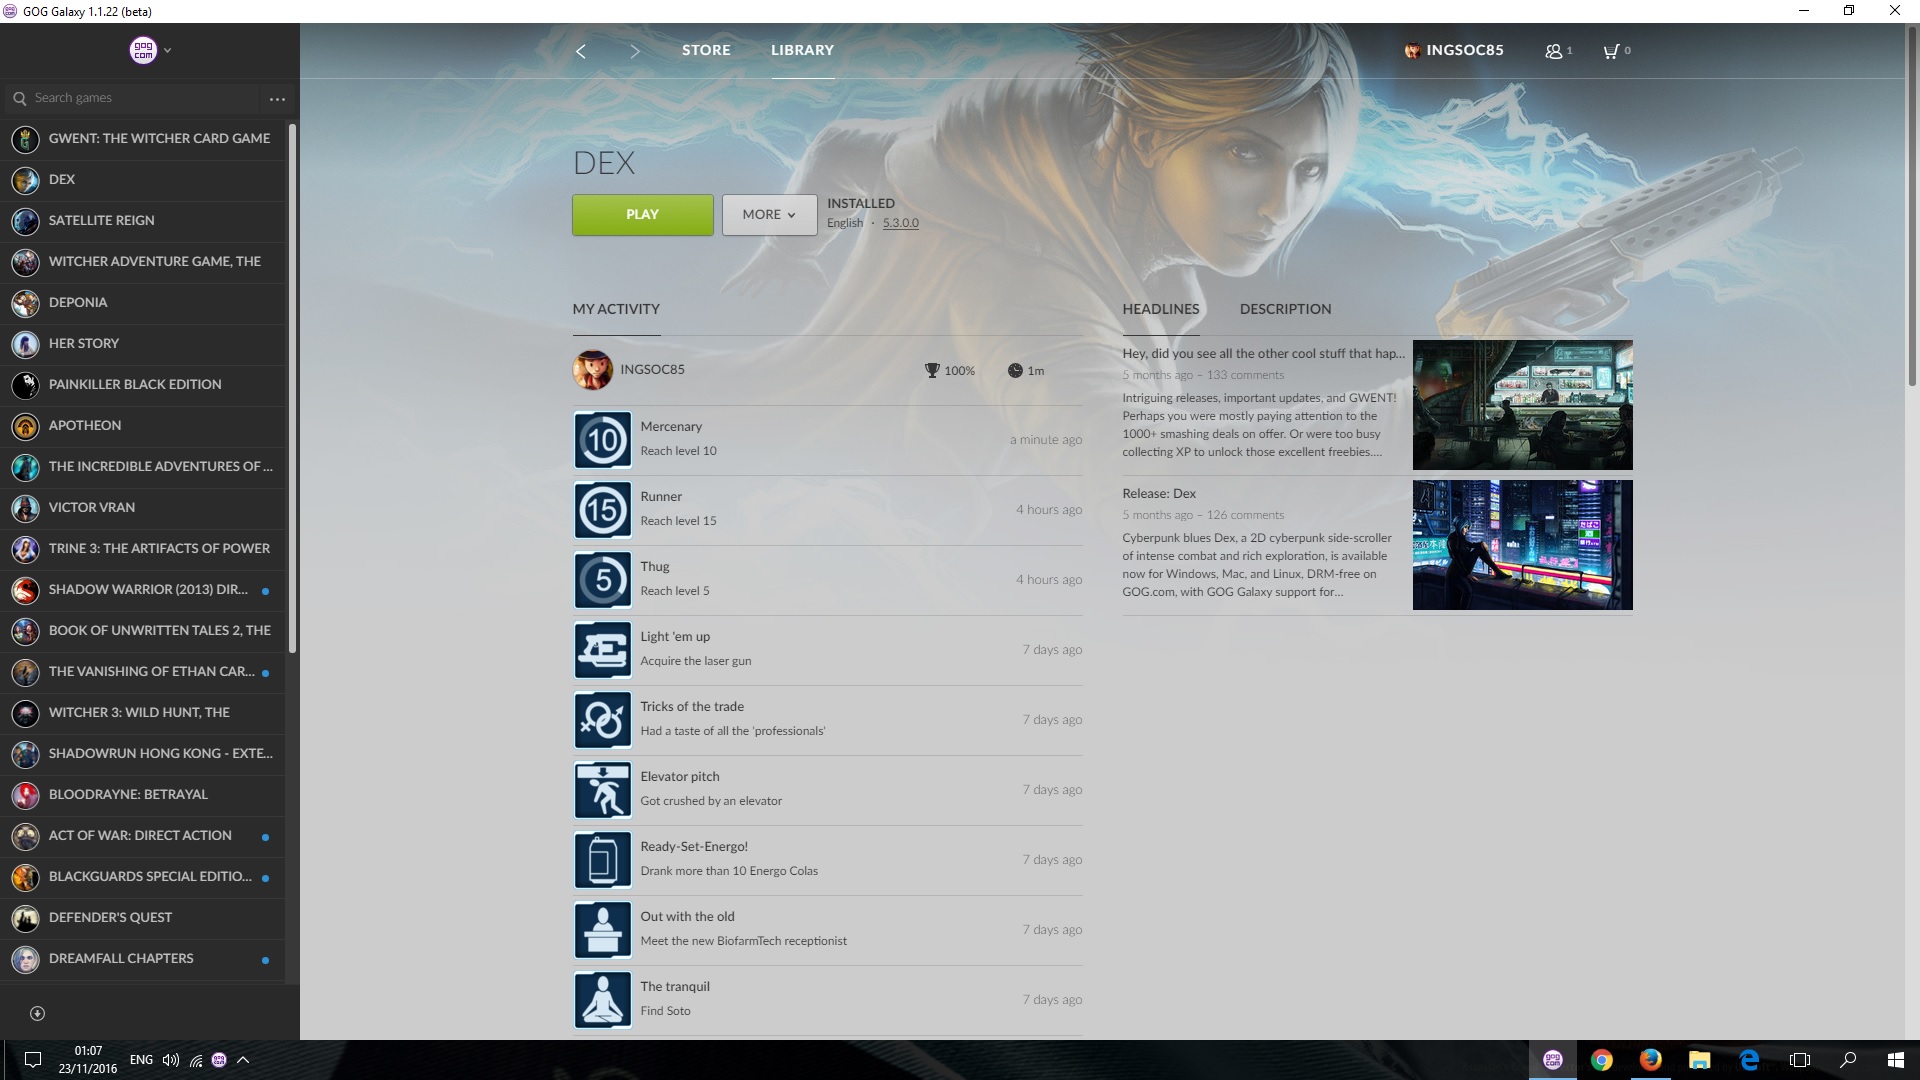Screen dimensions: 1920x1080
Task: Launch Dex with the PLAY button
Action: coord(643,215)
